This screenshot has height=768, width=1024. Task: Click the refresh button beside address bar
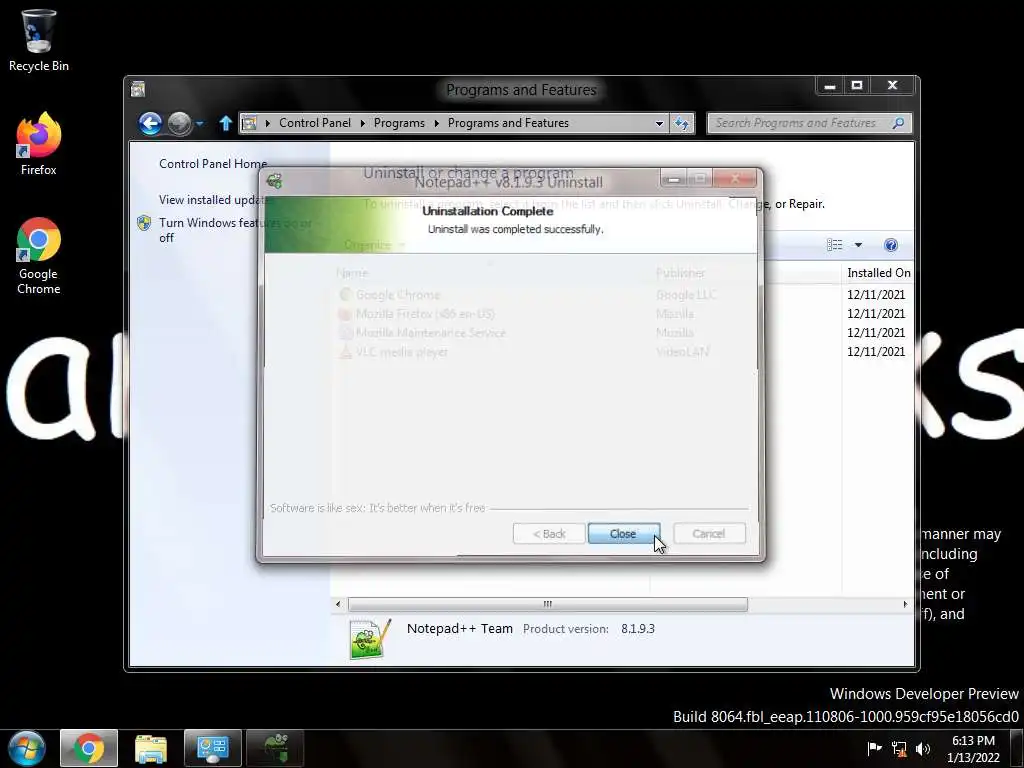[682, 123]
